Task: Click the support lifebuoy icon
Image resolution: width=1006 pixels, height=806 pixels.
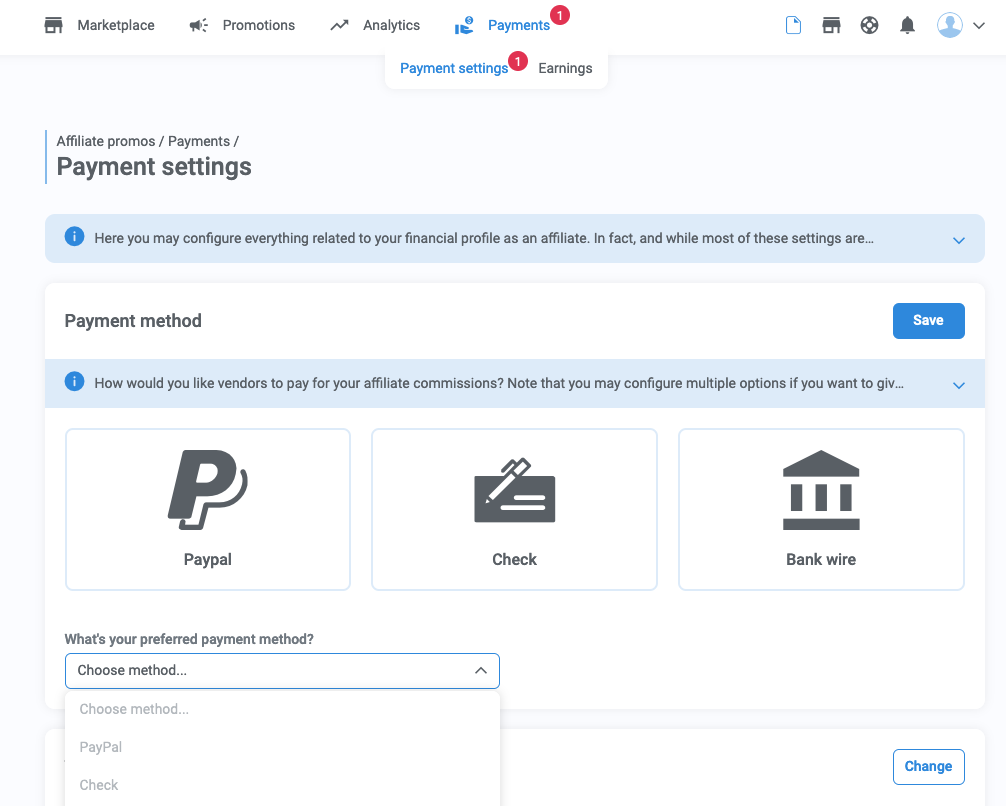Action: click(869, 26)
